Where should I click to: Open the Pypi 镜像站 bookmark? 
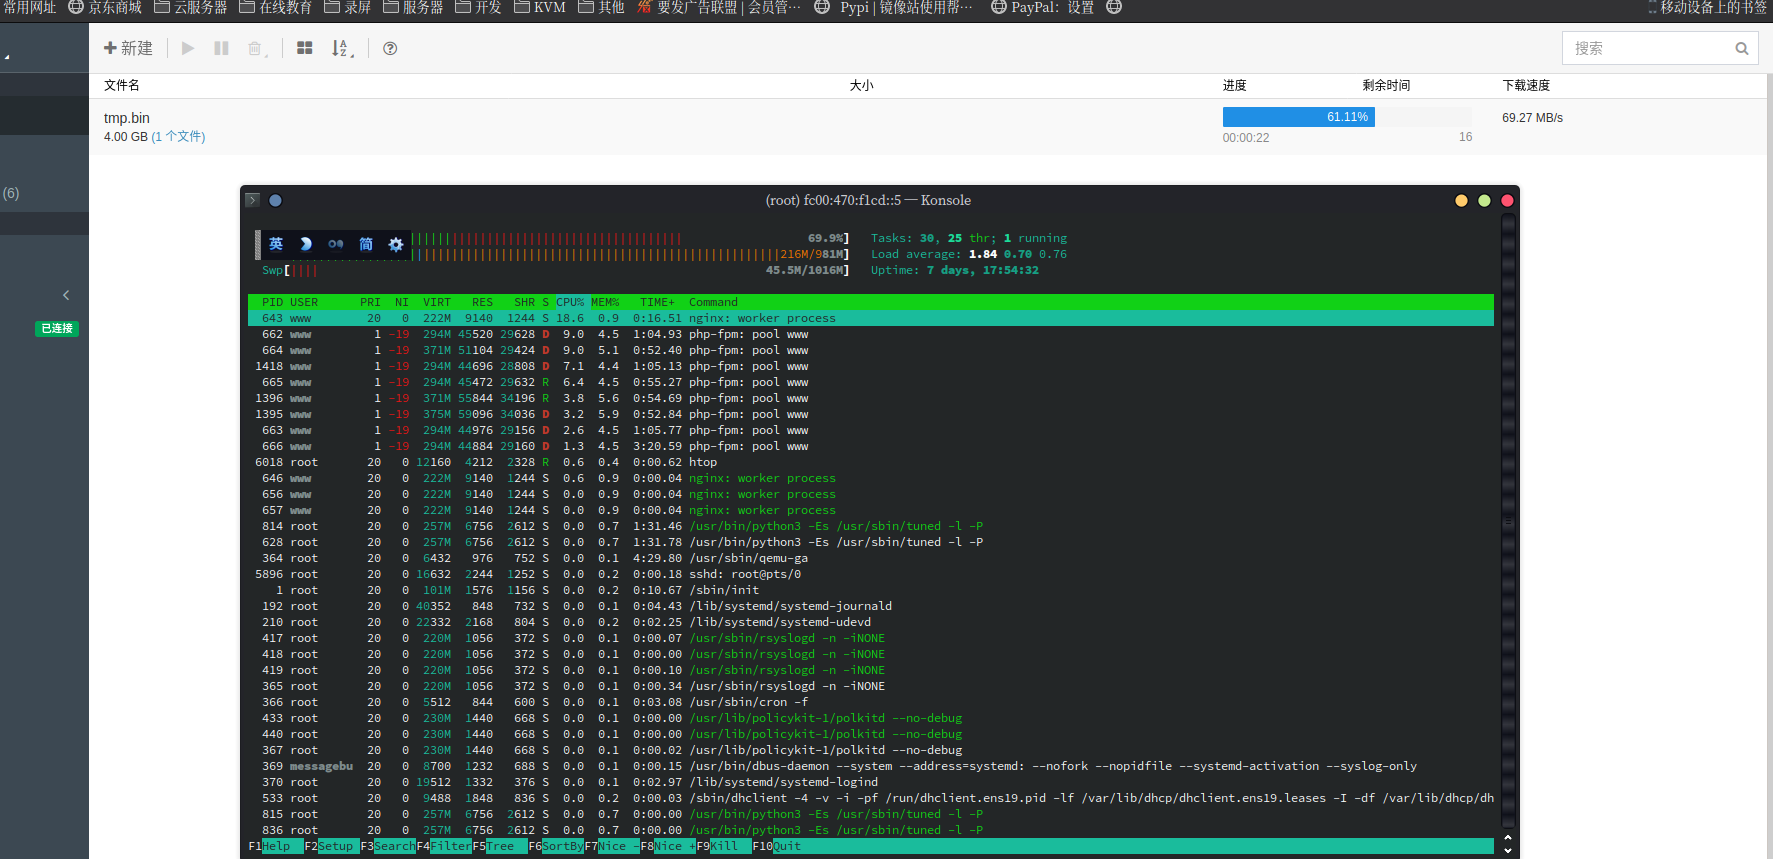click(x=894, y=8)
